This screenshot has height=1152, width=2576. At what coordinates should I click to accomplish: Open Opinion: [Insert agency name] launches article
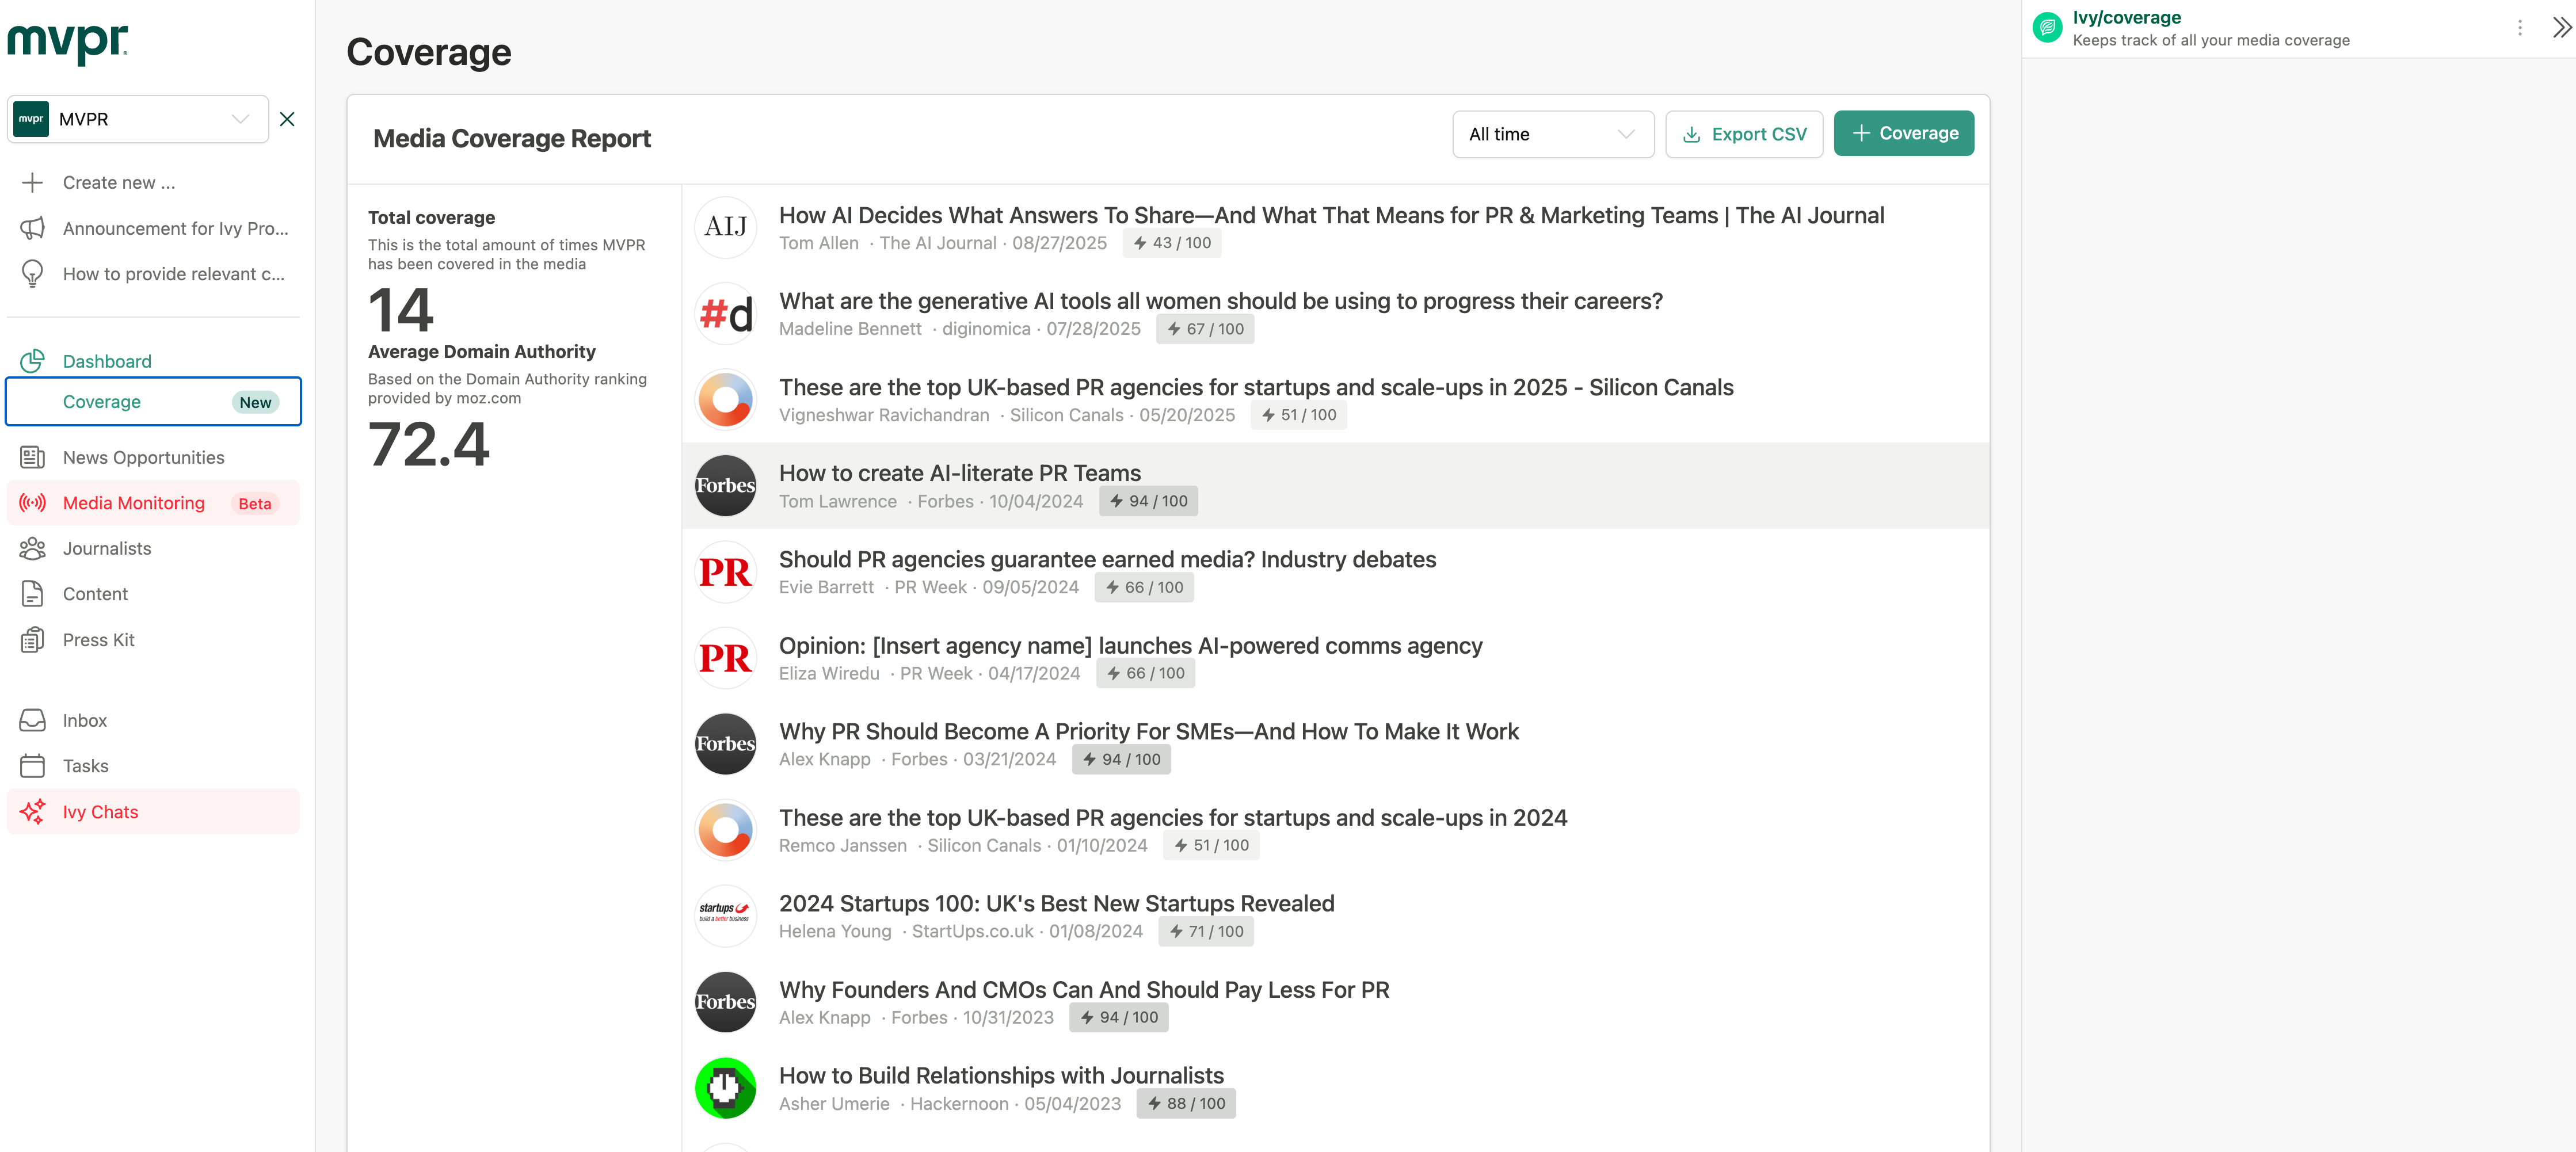point(1130,645)
